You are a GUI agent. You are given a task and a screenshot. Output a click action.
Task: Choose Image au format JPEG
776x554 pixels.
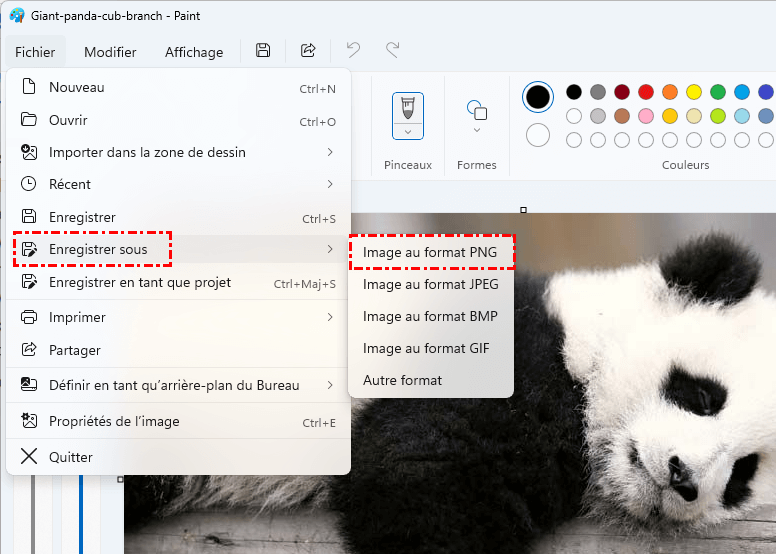(x=430, y=284)
